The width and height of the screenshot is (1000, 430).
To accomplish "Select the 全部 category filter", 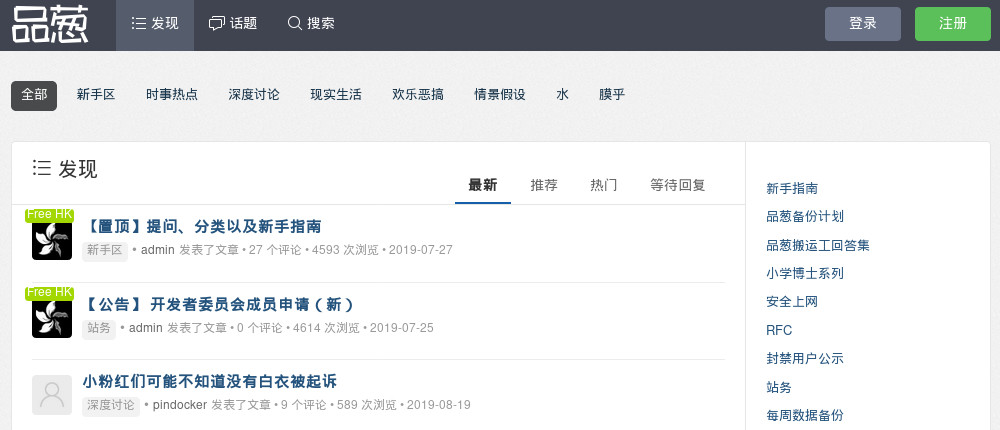I will tap(34, 96).
